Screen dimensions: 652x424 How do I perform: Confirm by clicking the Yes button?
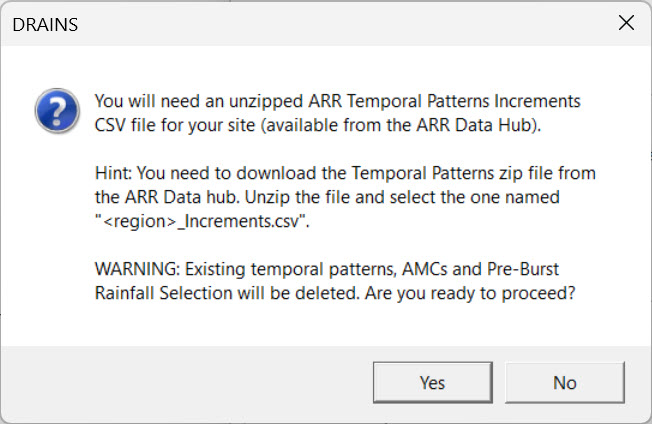point(432,382)
